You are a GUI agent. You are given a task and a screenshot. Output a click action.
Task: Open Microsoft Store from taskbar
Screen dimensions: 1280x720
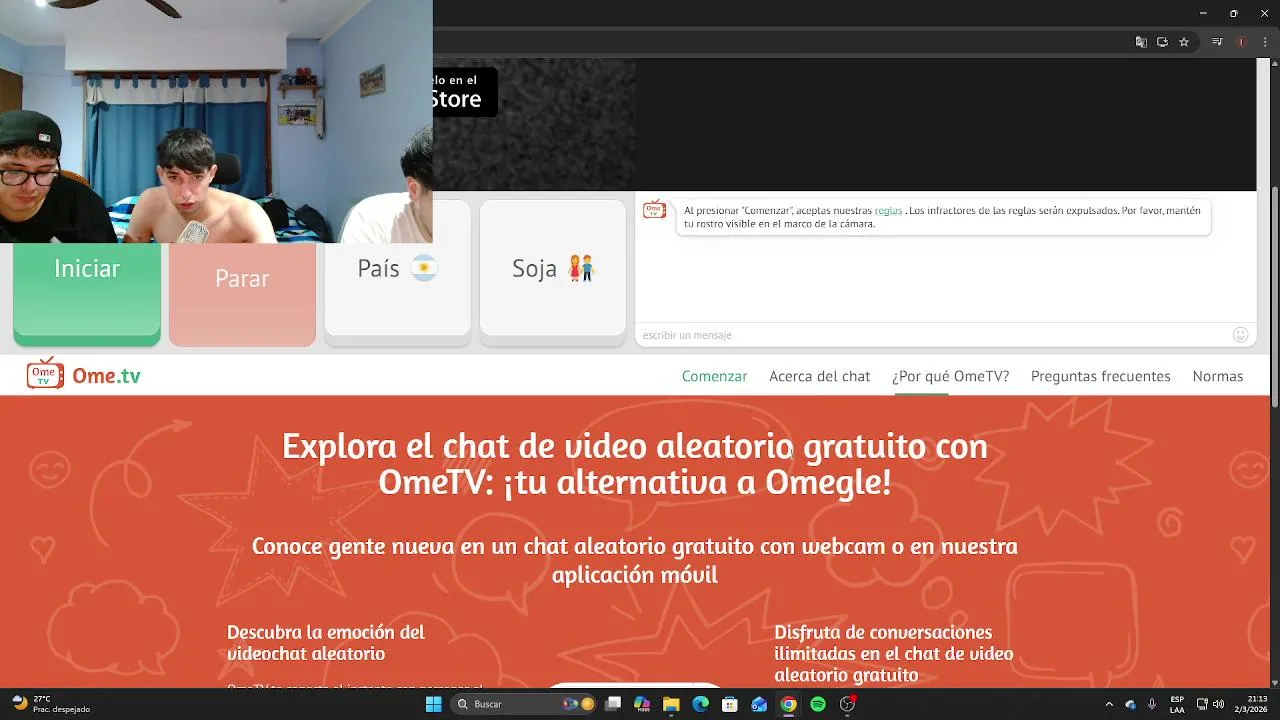730,704
